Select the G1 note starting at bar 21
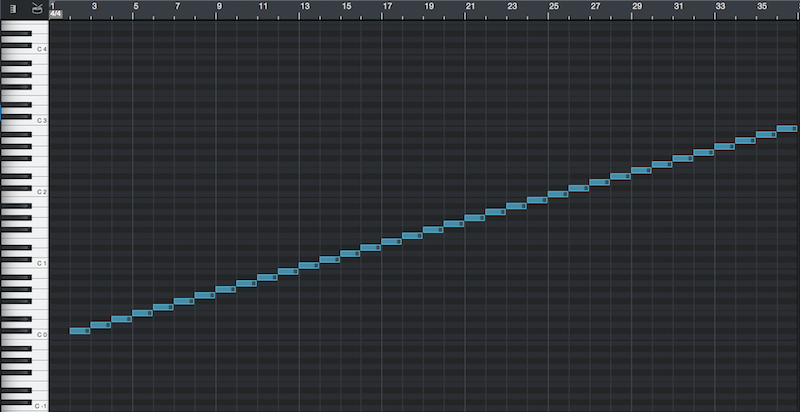Viewport: 800px width, 412px height. pyautogui.click(x=476, y=218)
